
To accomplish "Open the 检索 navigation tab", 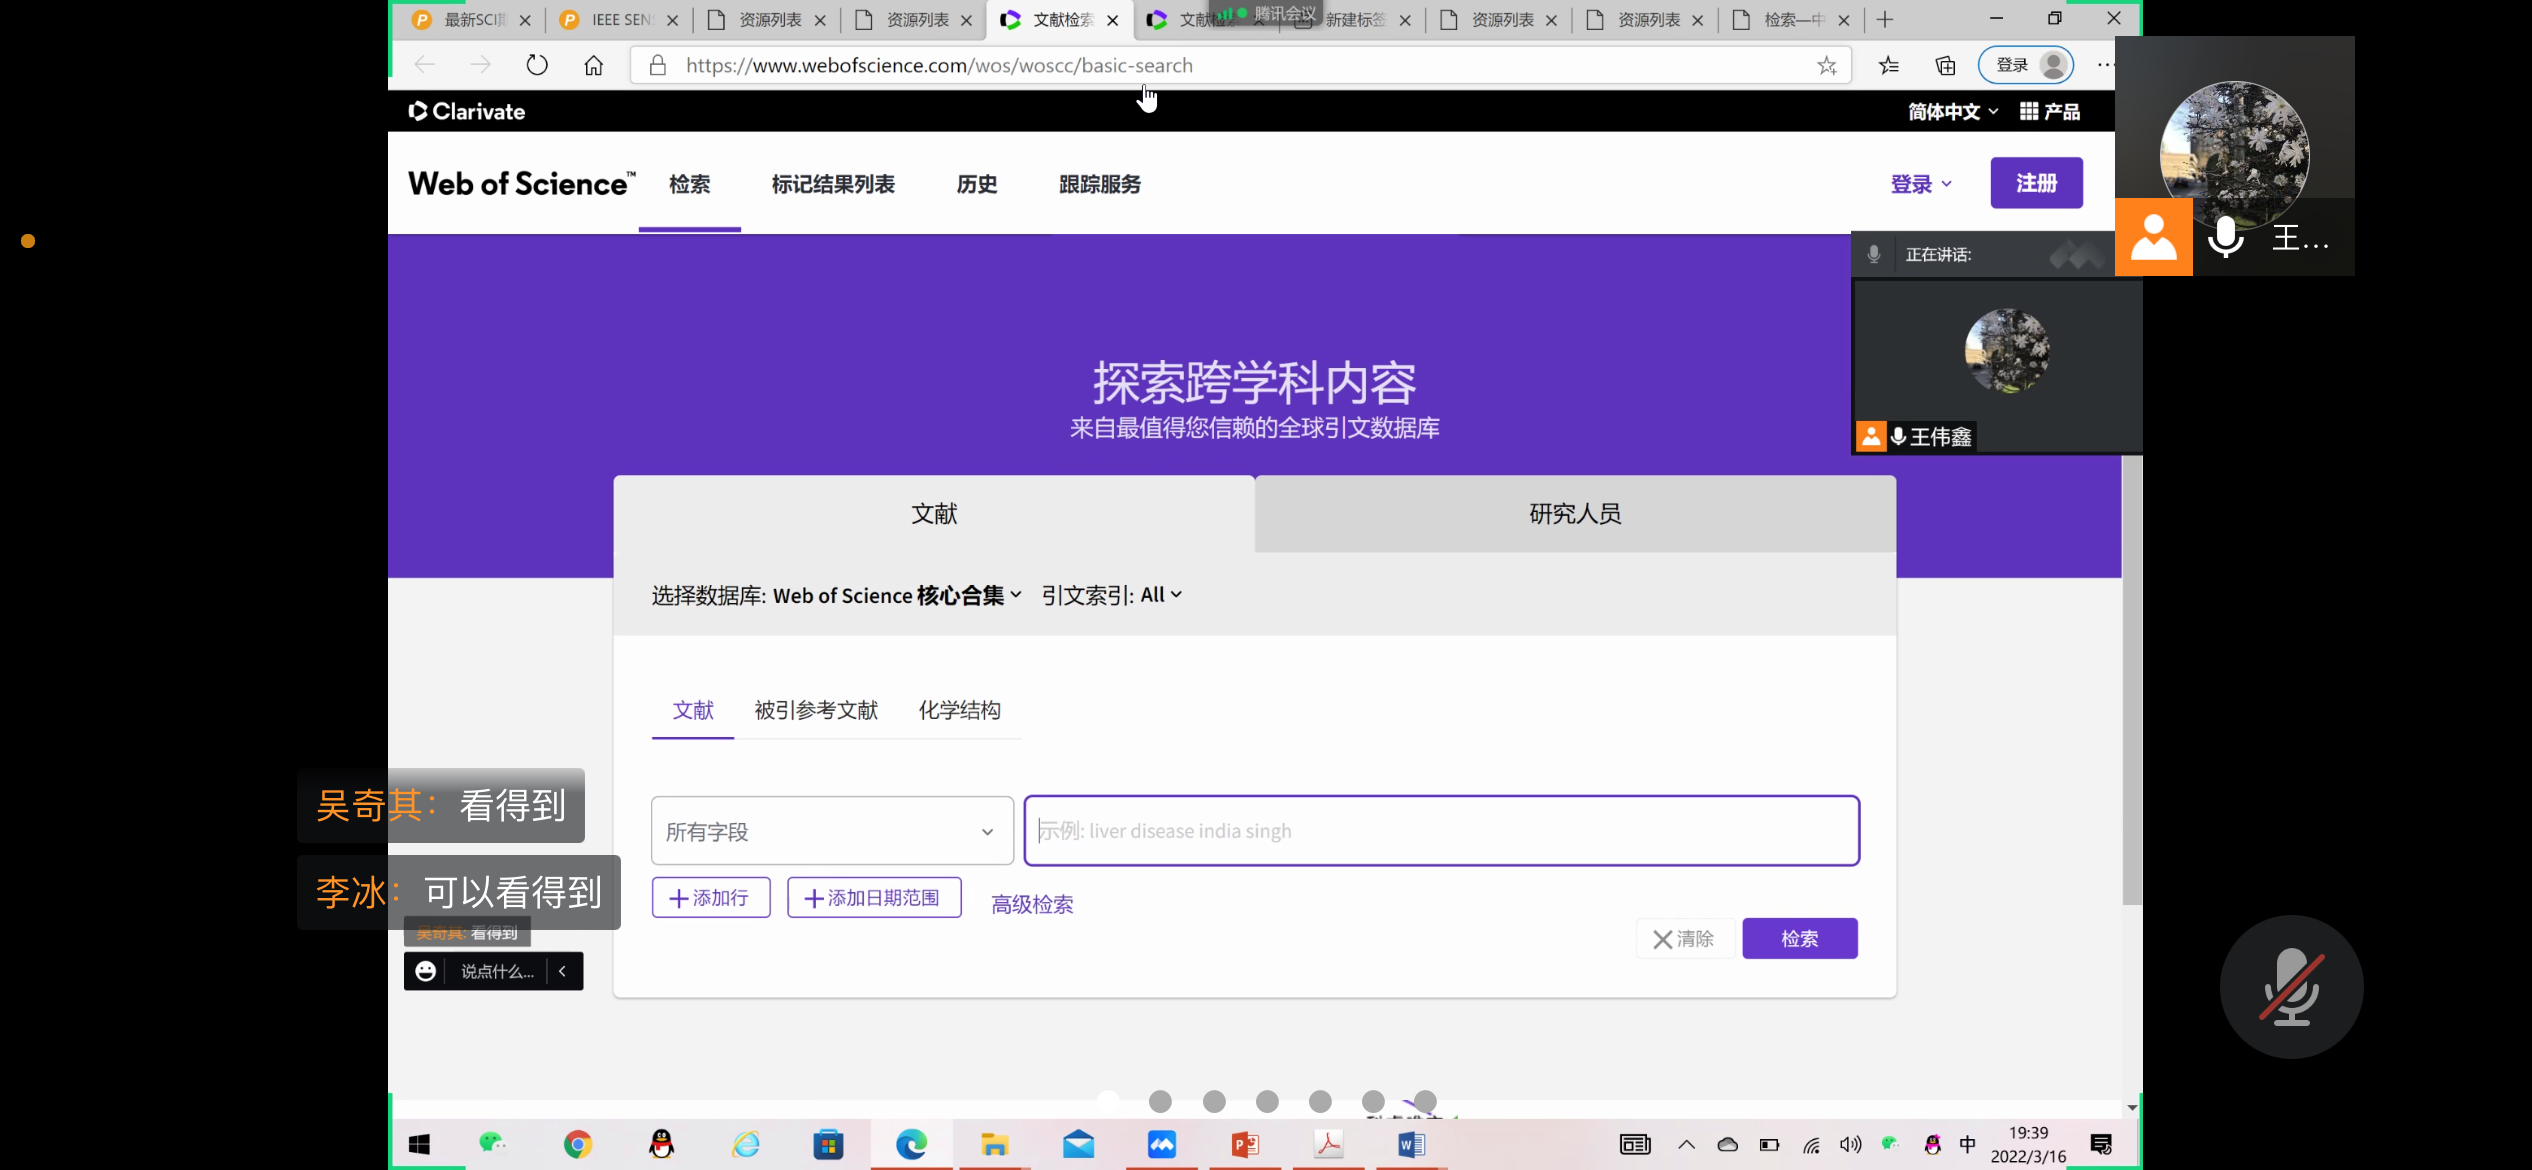I will (x=689, y=184).
